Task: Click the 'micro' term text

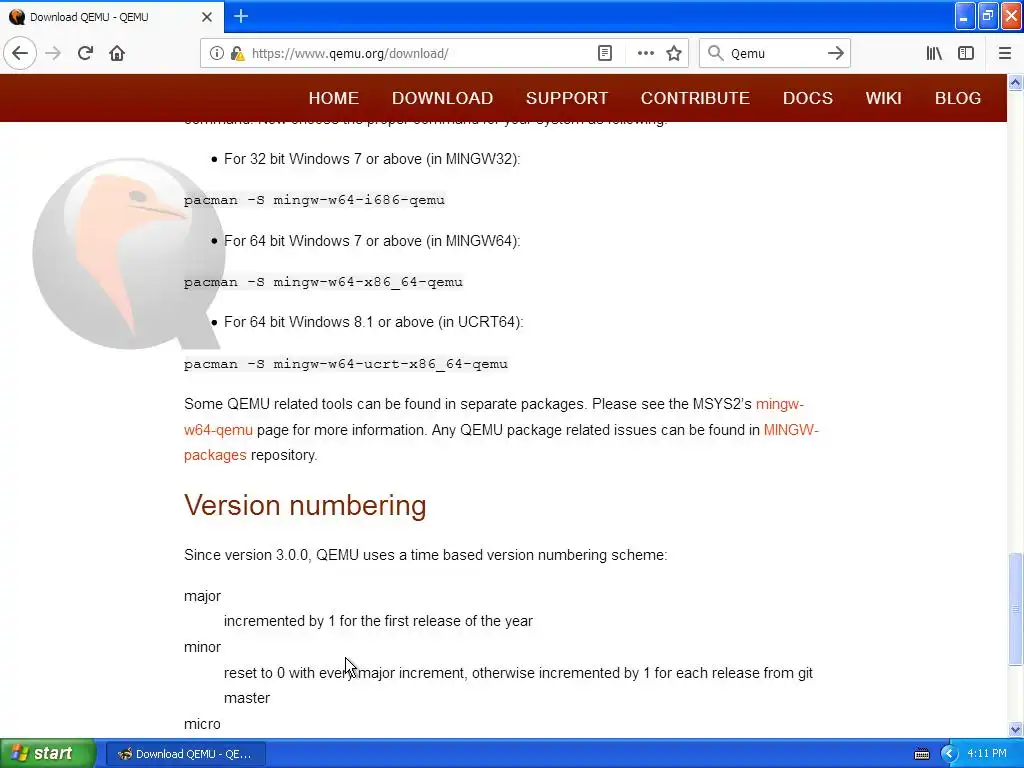Action: coord(202,724)
